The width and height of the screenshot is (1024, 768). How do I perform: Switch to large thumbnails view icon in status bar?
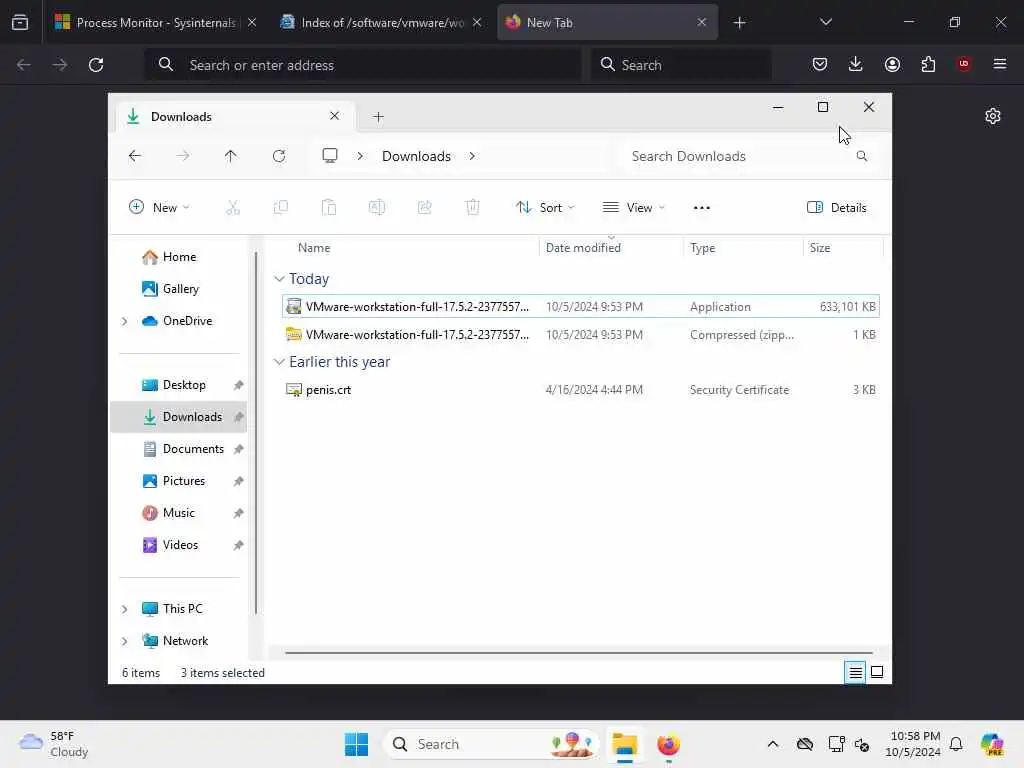[877, 672]
